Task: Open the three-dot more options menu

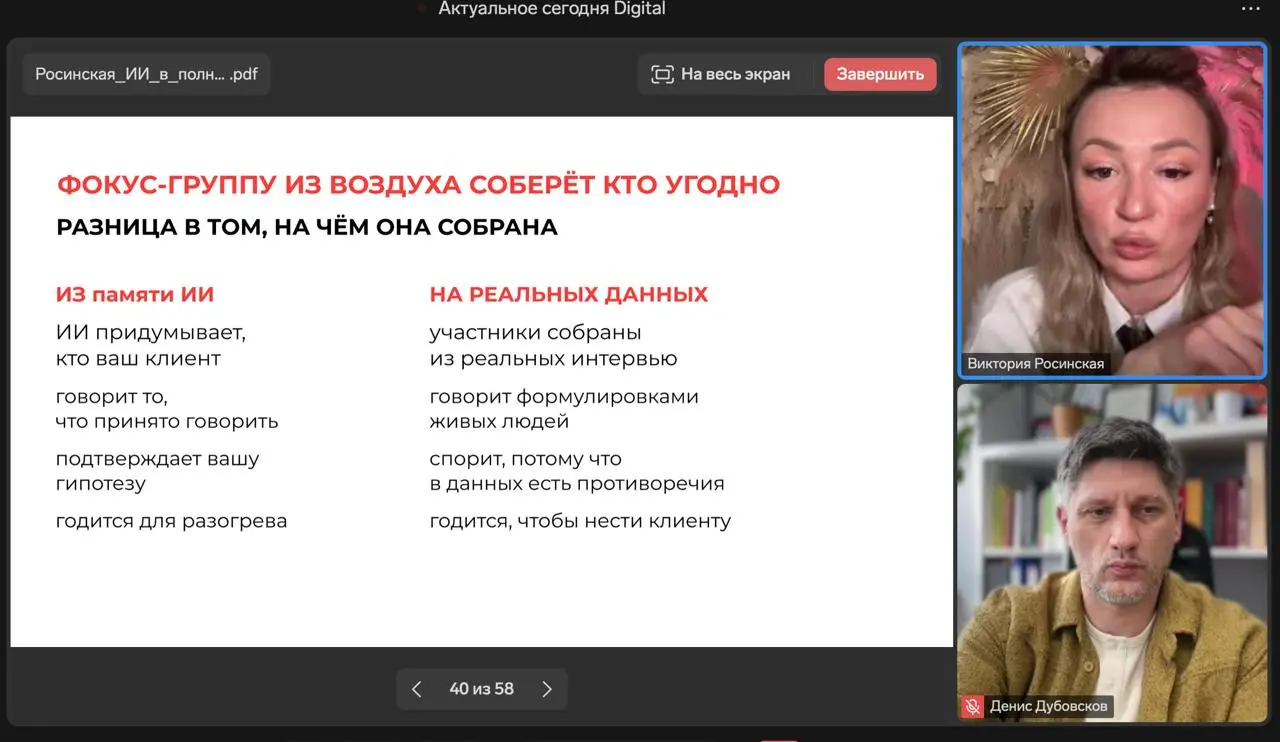Action: [1250, 9]
